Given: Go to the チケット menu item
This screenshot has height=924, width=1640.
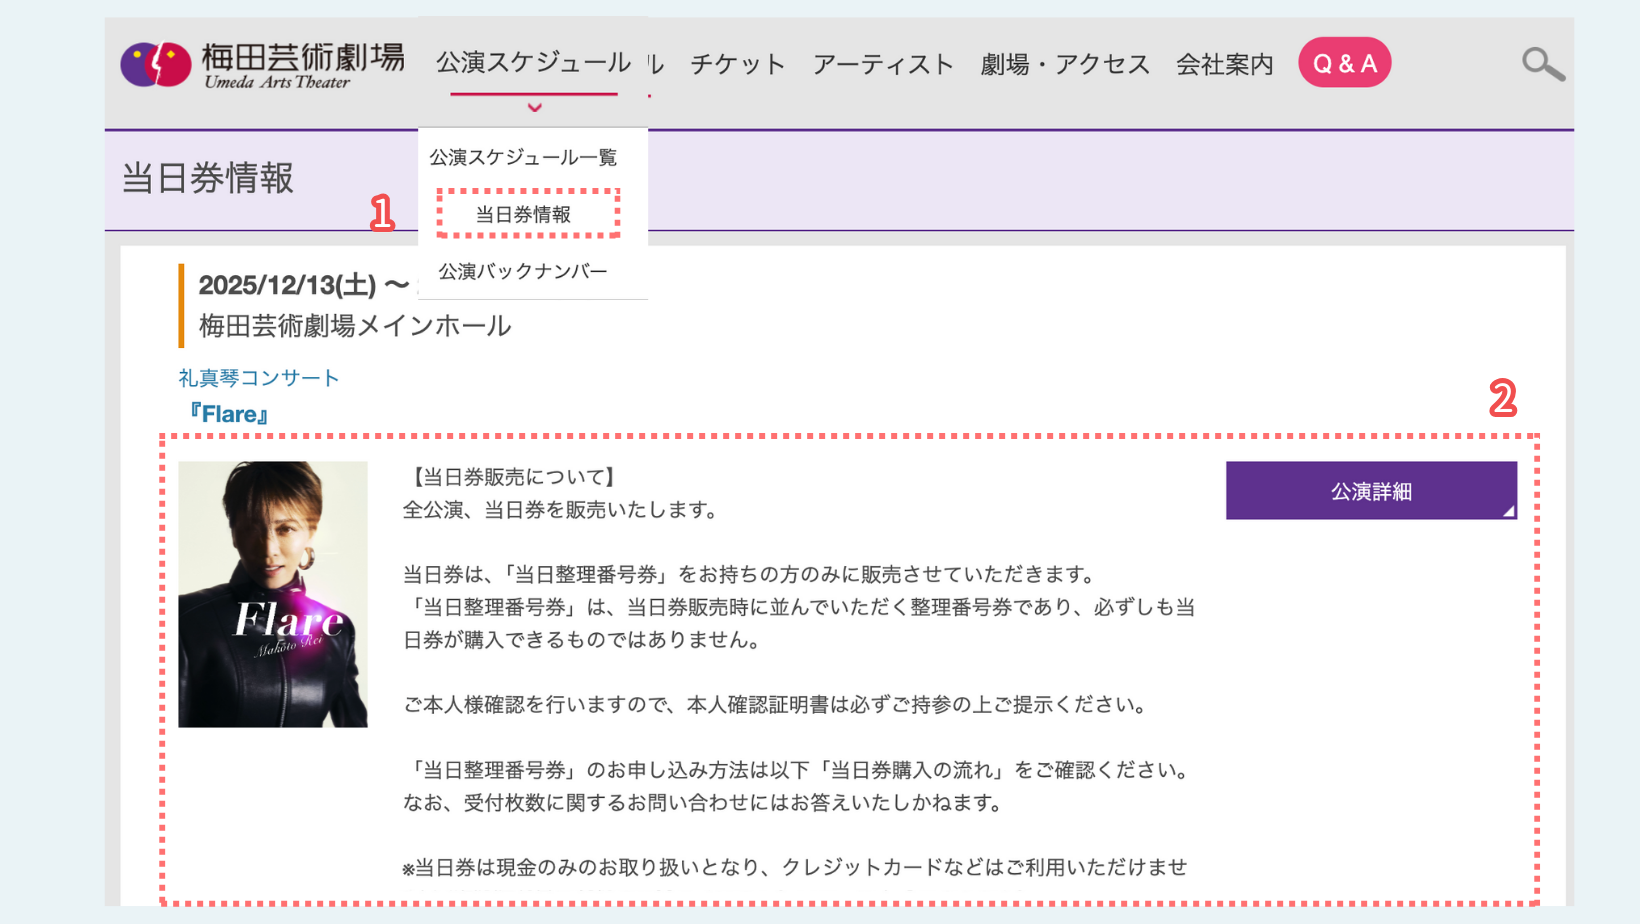Looking at the screenshot, I should point(737,64).
